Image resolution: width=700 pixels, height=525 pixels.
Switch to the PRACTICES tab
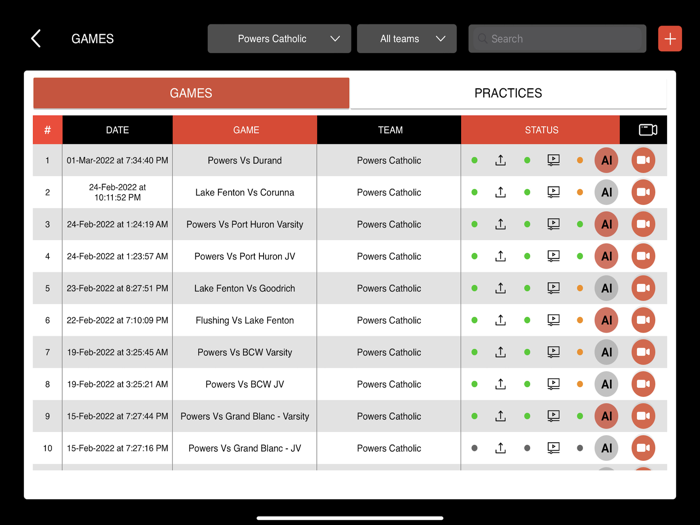508,93
